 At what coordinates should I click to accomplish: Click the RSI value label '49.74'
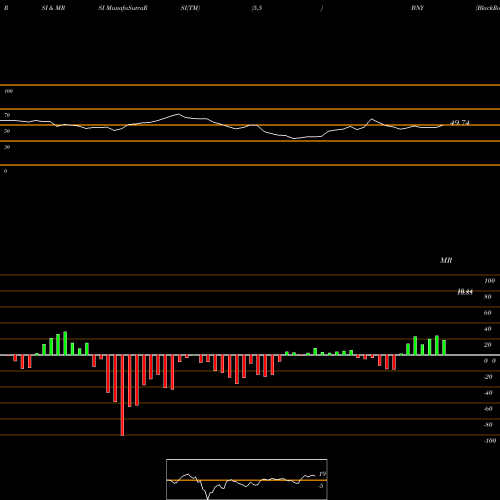[x=460, y=123]
